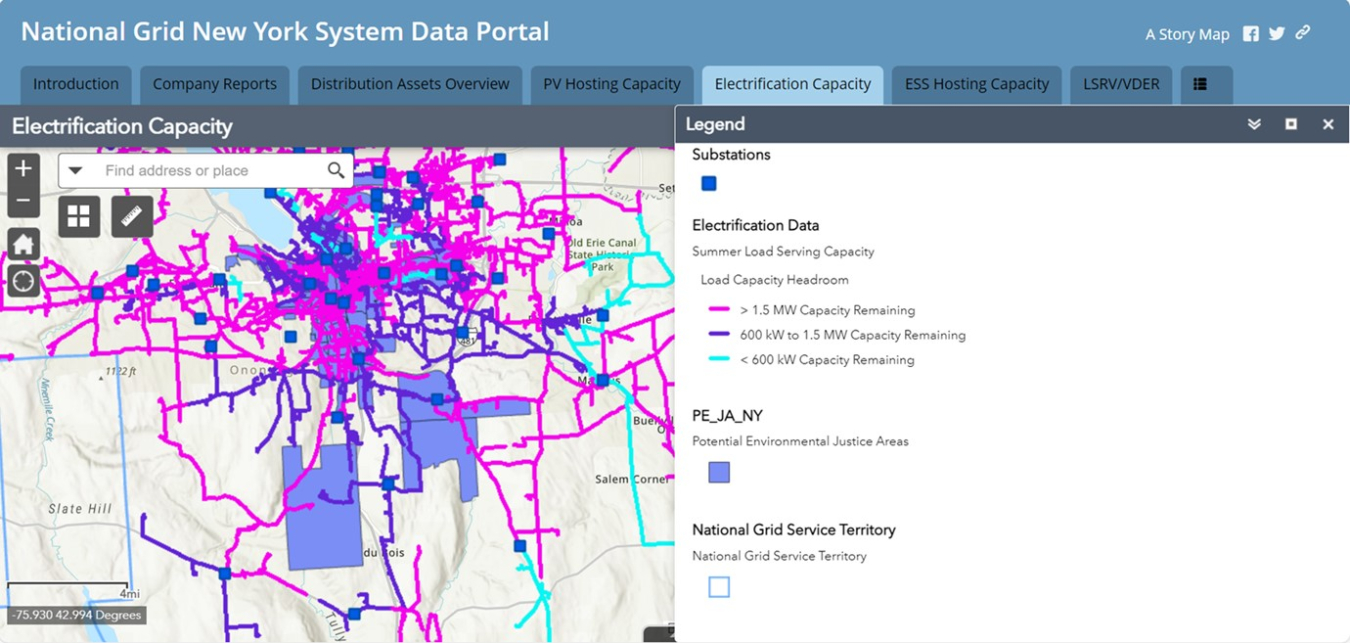Zoom in on the map

coord(24,169)
